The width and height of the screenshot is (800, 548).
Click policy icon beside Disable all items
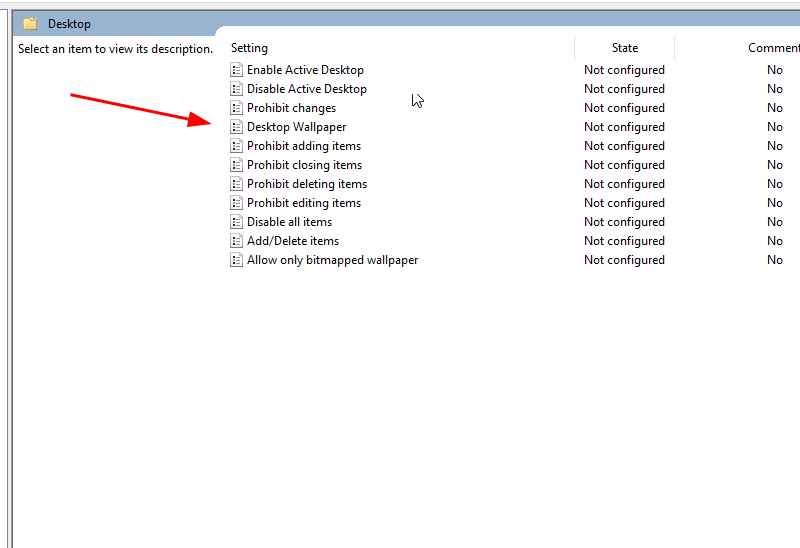(236, 222)
